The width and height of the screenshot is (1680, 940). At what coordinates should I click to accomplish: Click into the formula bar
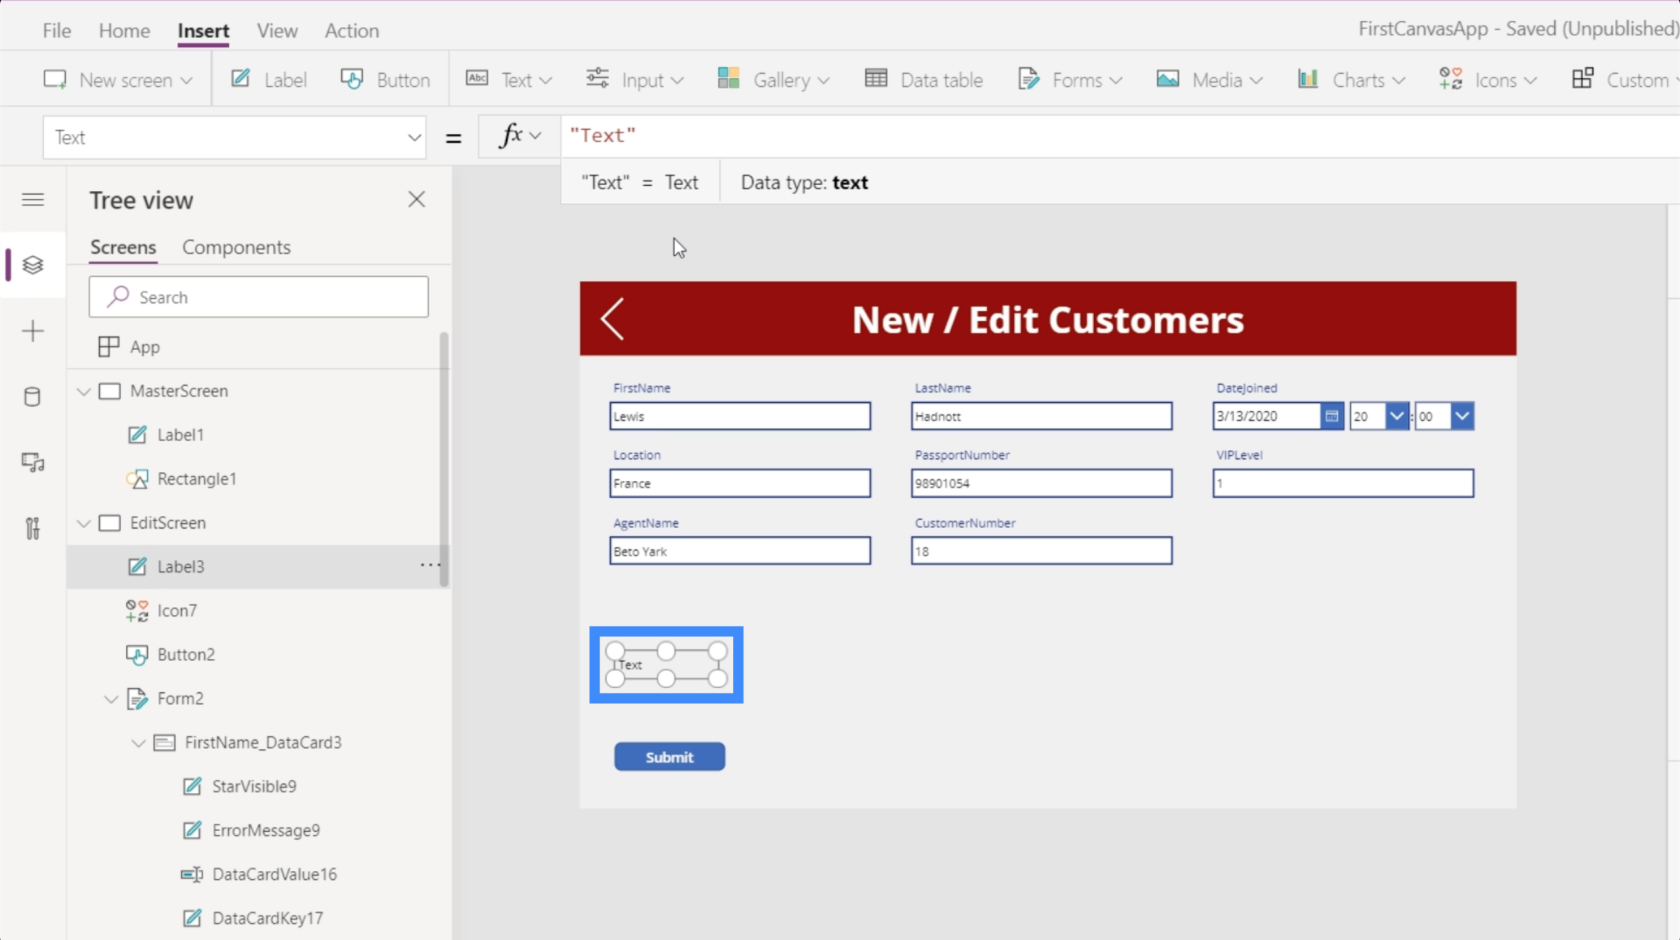click(x=1120, y=136)
